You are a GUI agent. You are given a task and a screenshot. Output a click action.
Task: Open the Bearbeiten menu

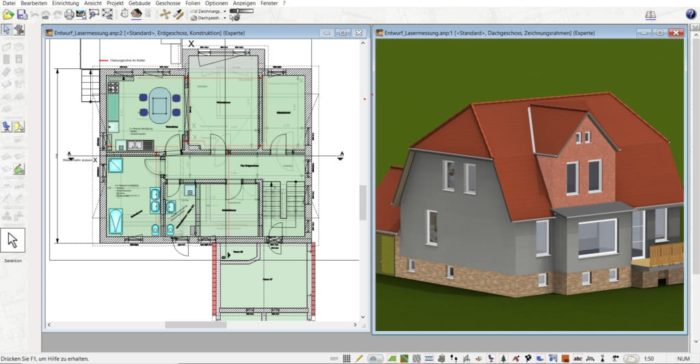click(x=34, y=3)
